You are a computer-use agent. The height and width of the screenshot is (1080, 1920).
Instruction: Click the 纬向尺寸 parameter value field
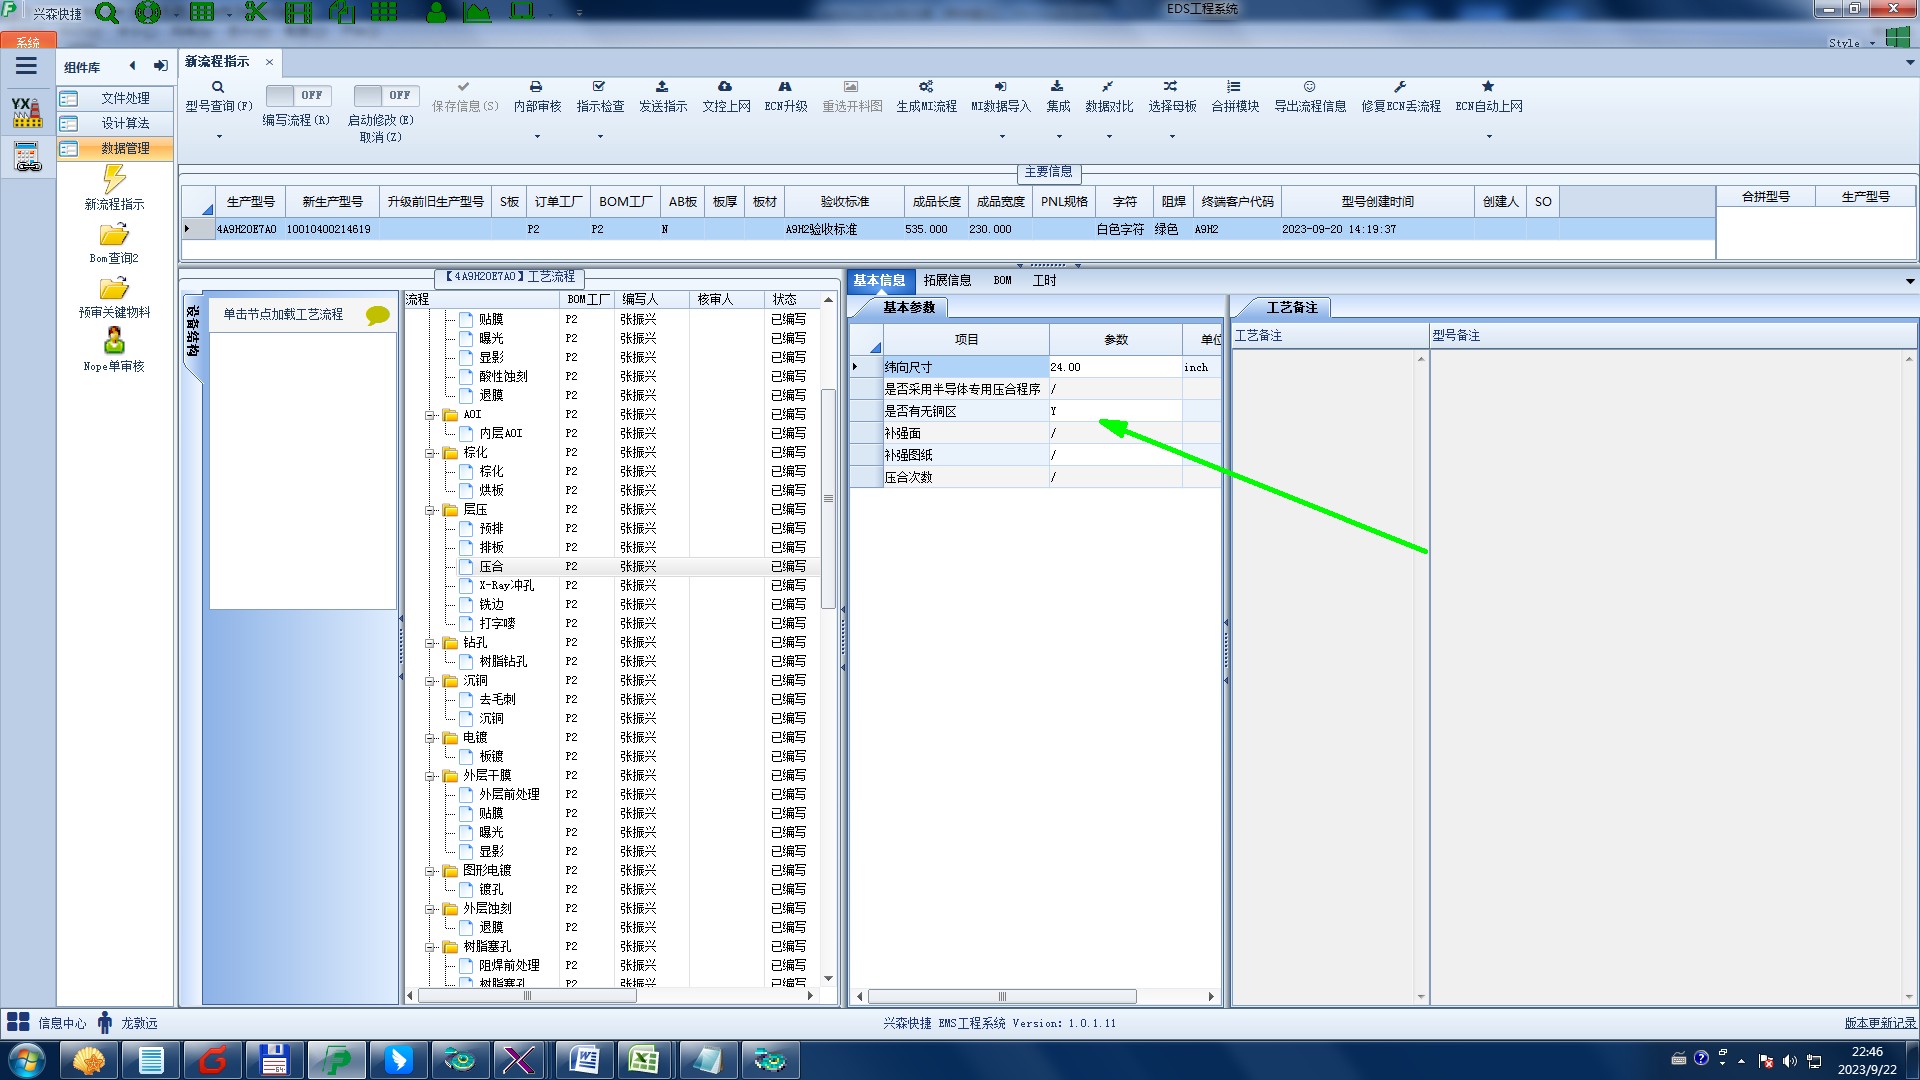(x=1114, y=367)
